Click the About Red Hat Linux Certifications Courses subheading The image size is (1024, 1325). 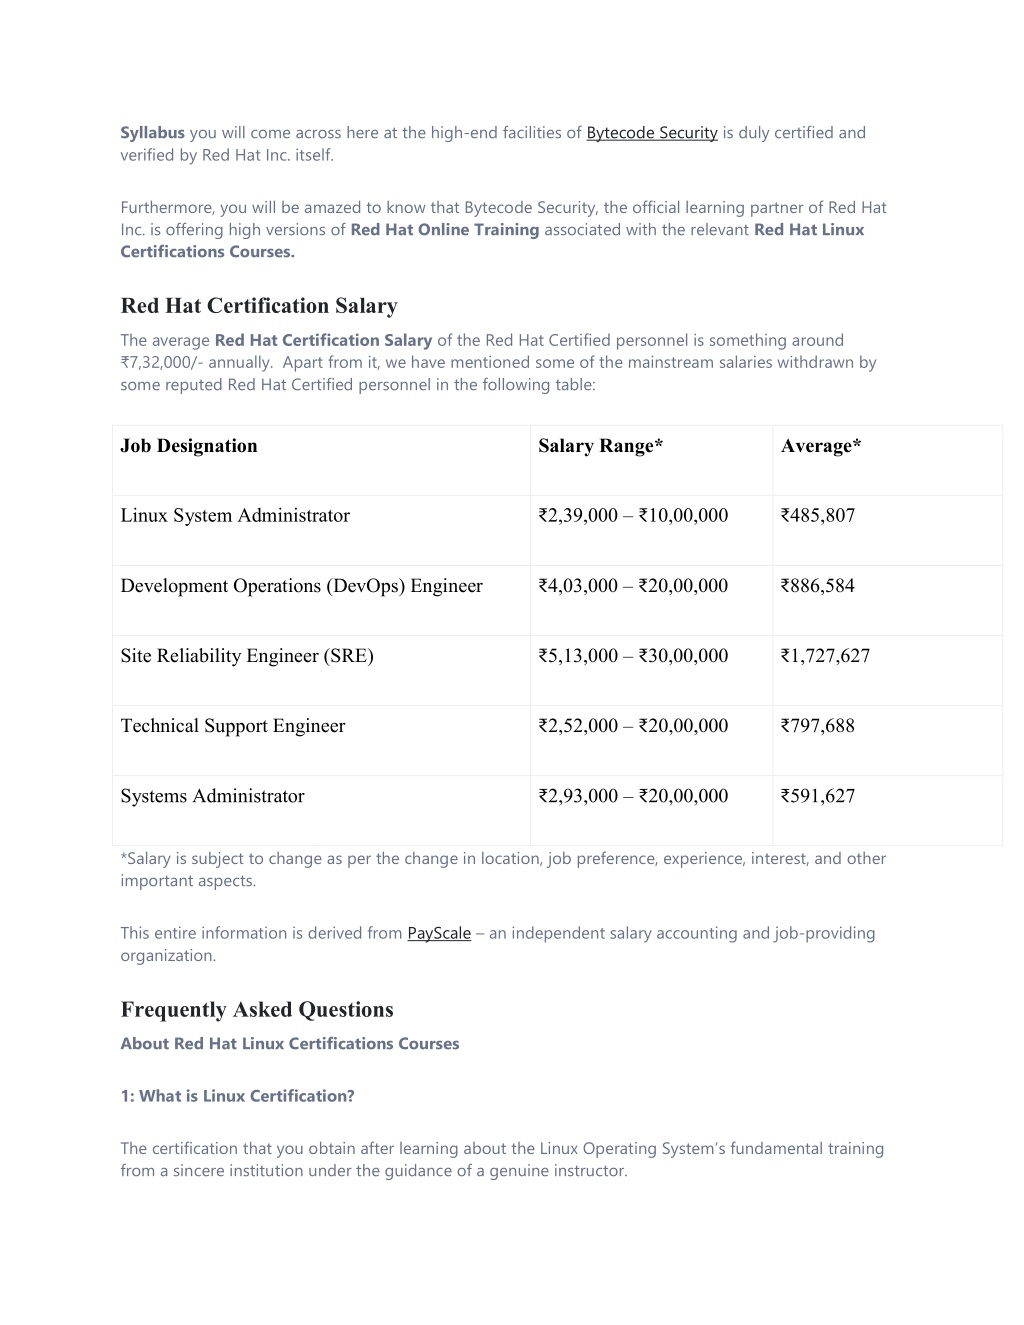pos(290,1044)
